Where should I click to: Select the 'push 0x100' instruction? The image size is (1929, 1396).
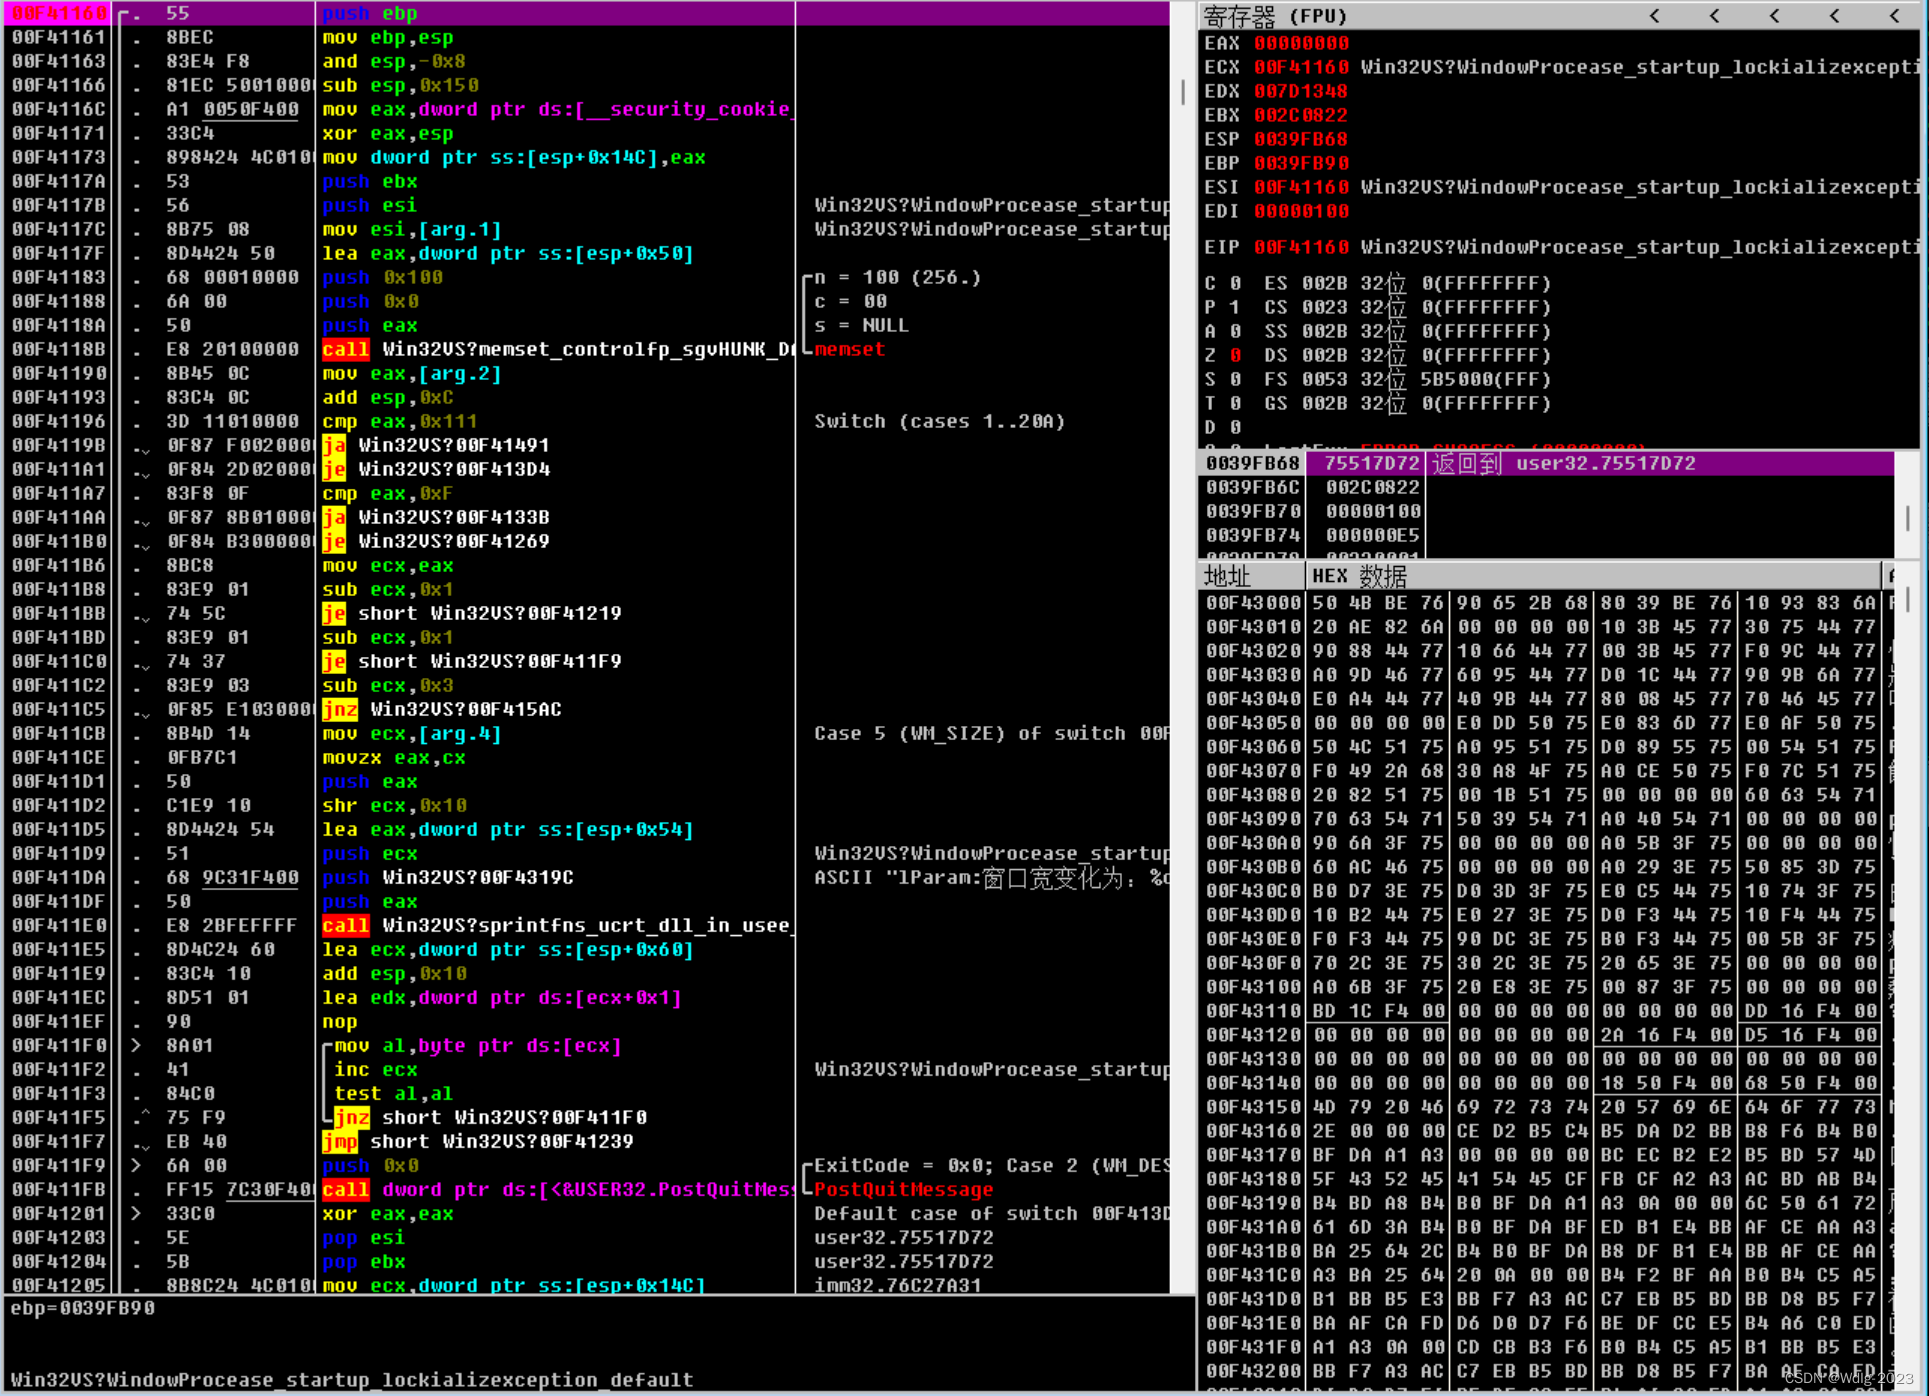[x=382, y=278]
